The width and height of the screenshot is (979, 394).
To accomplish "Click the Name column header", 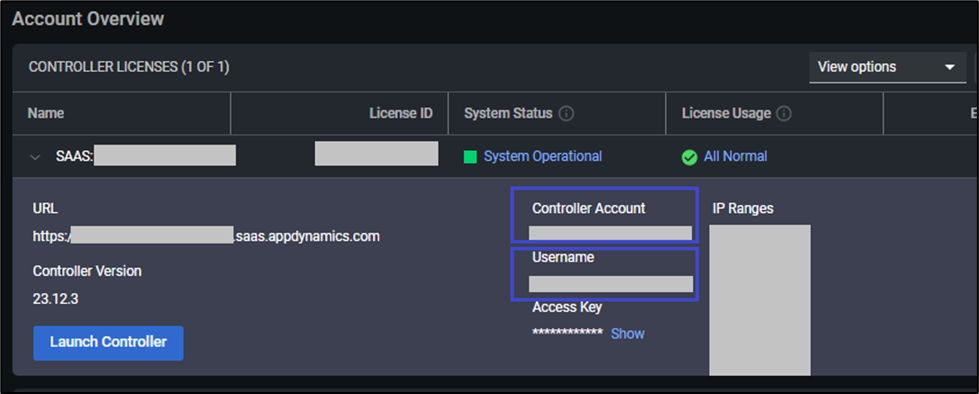I will click(x=46, y=114).
